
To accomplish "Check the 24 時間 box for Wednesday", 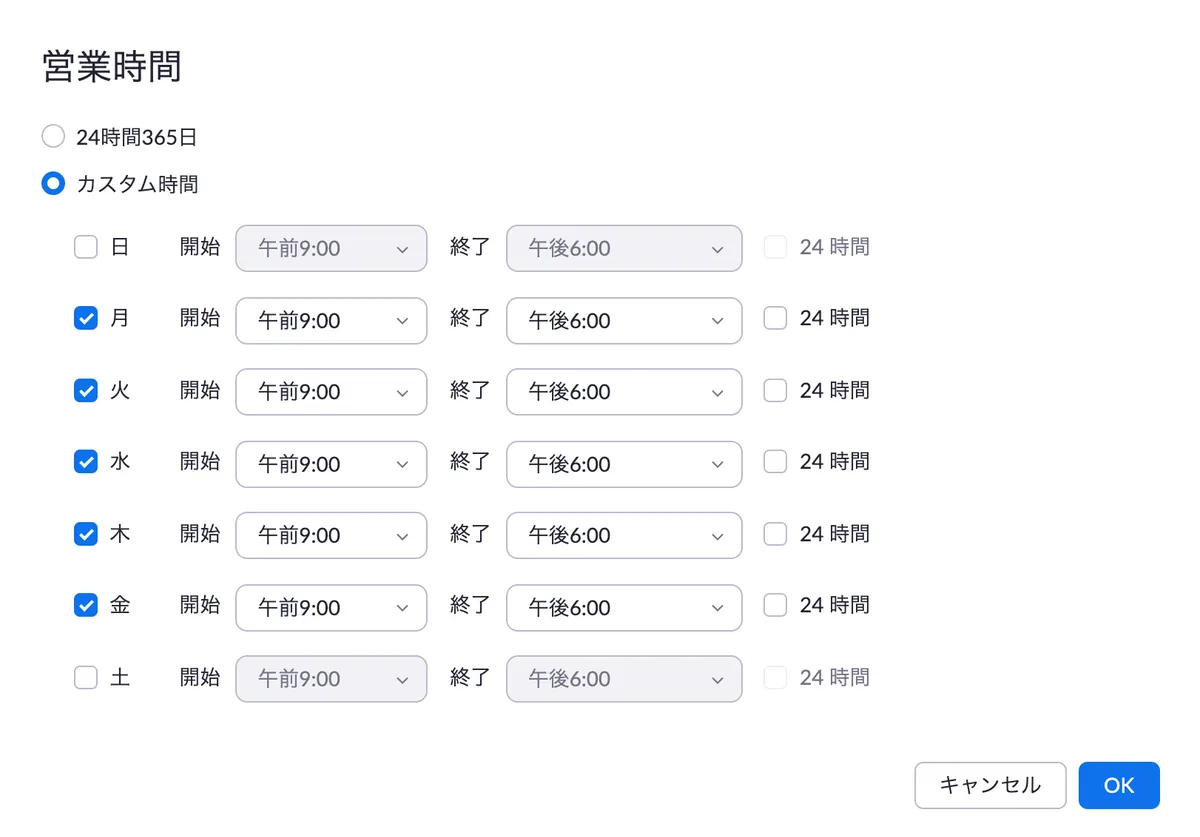I will pos(775,462).
